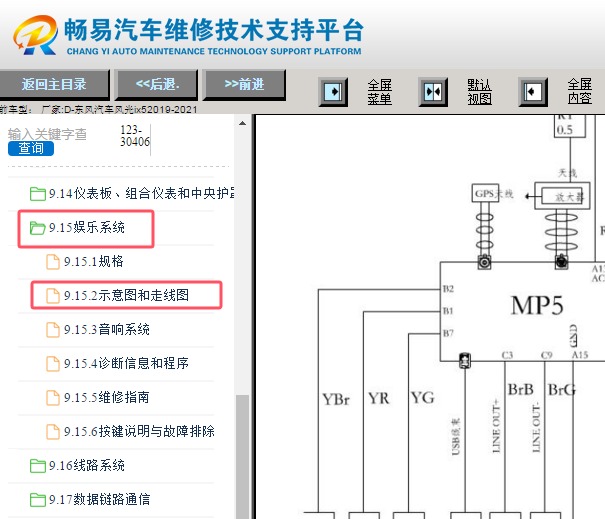Image resolution: width=605 pixels, height=519 pixels.
Task: Click the 9.15.4 page icon
Action: click(53, 363)
